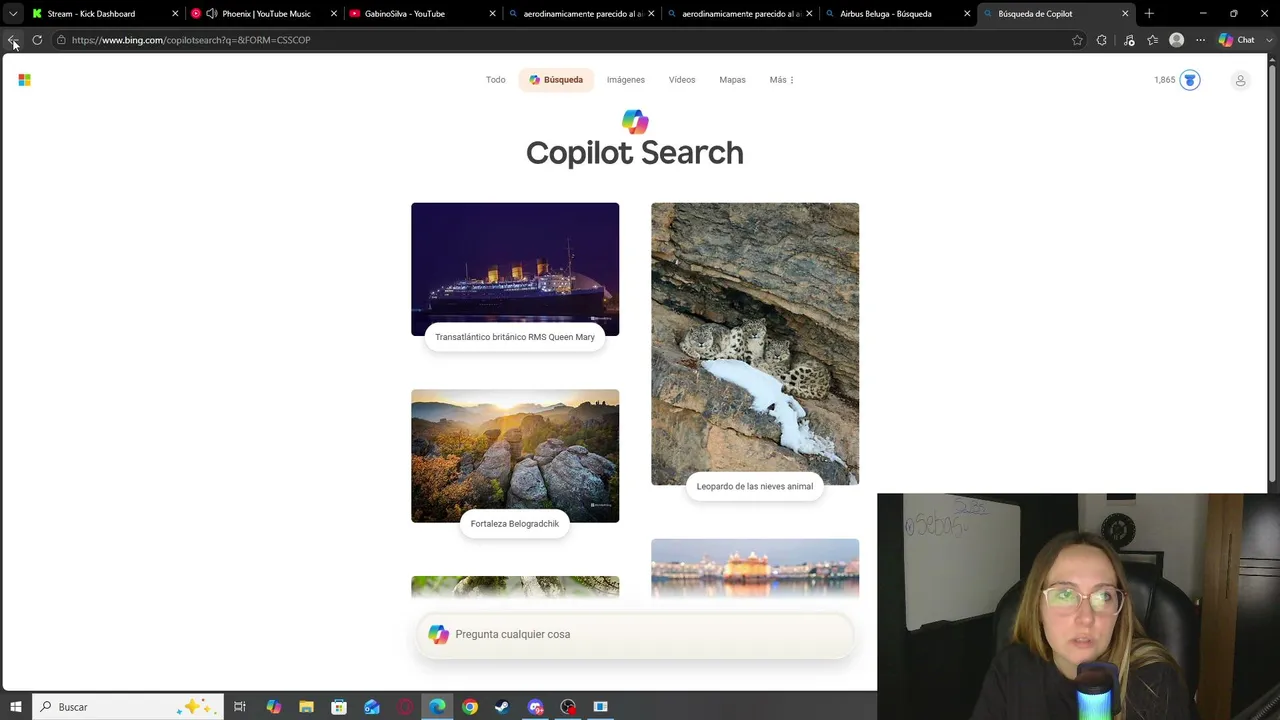
Task: Select the Todo search tab
Action: click(x=496, y=80)
